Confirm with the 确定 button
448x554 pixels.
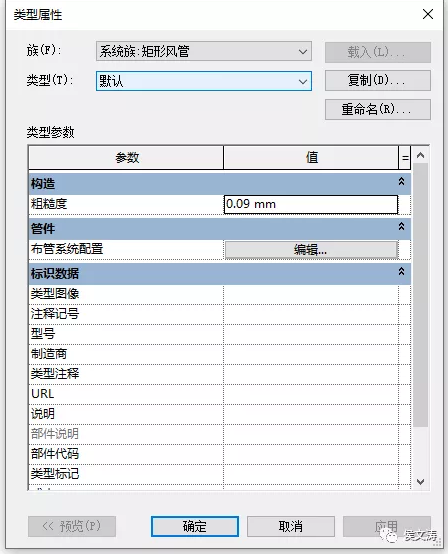tap(195, 526)
